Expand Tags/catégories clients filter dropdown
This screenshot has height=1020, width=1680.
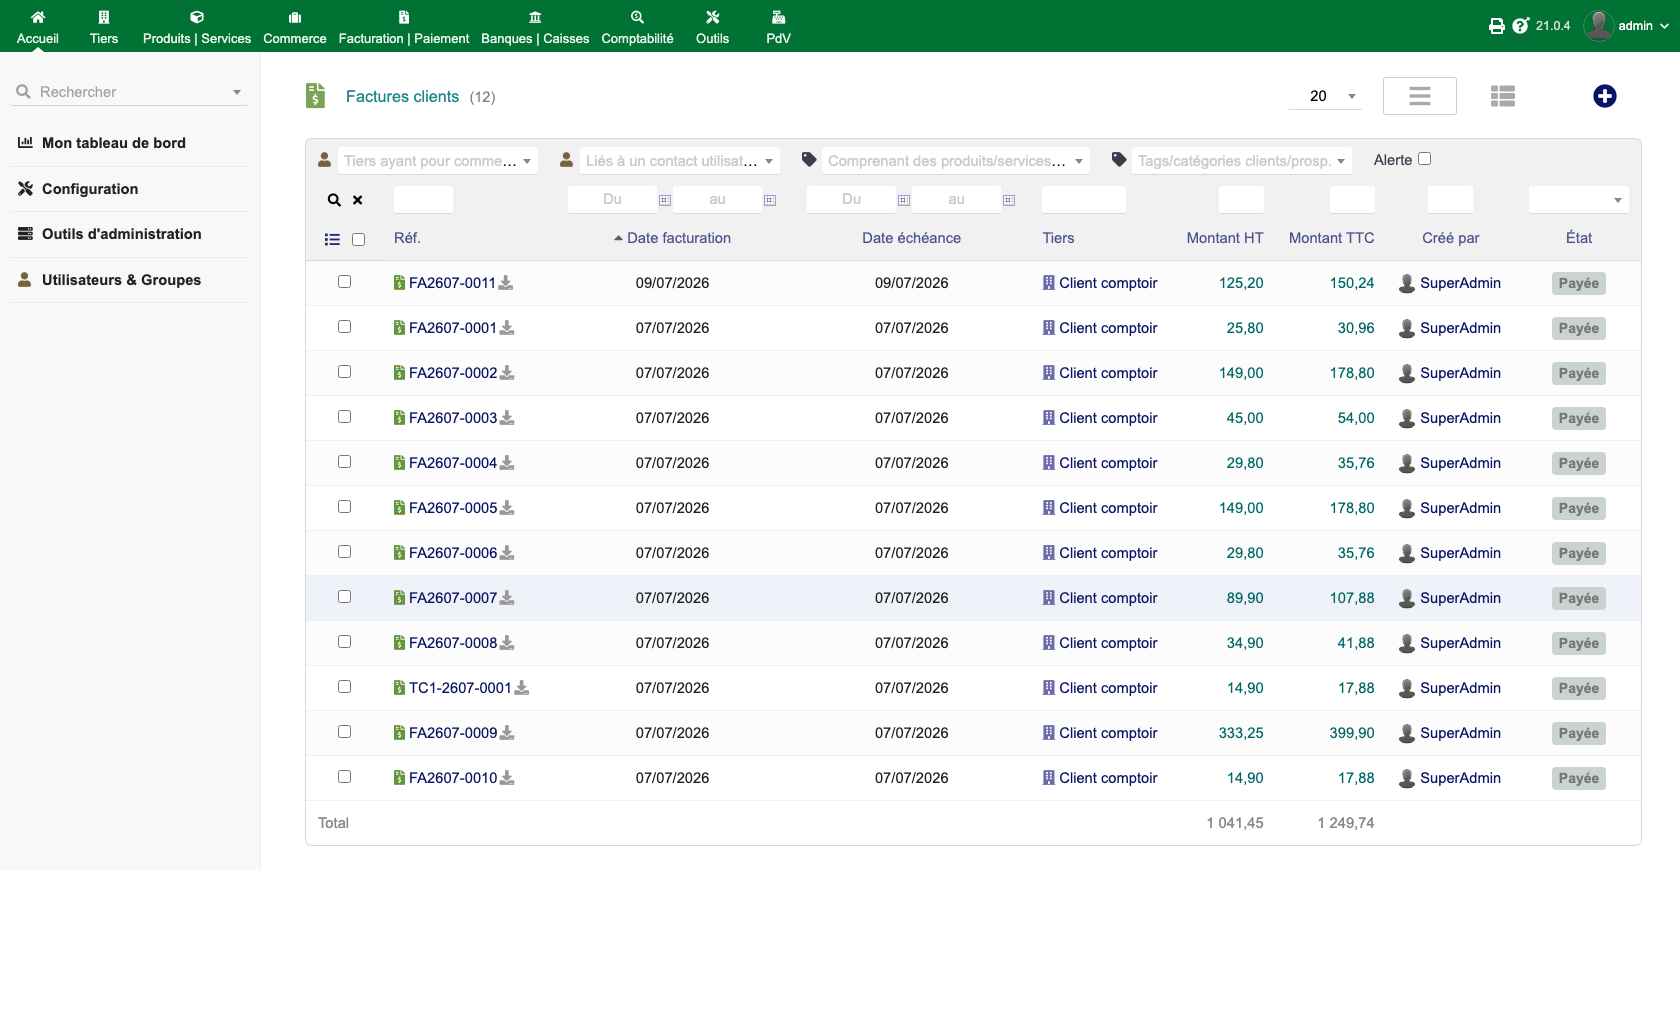(1241, 161)
